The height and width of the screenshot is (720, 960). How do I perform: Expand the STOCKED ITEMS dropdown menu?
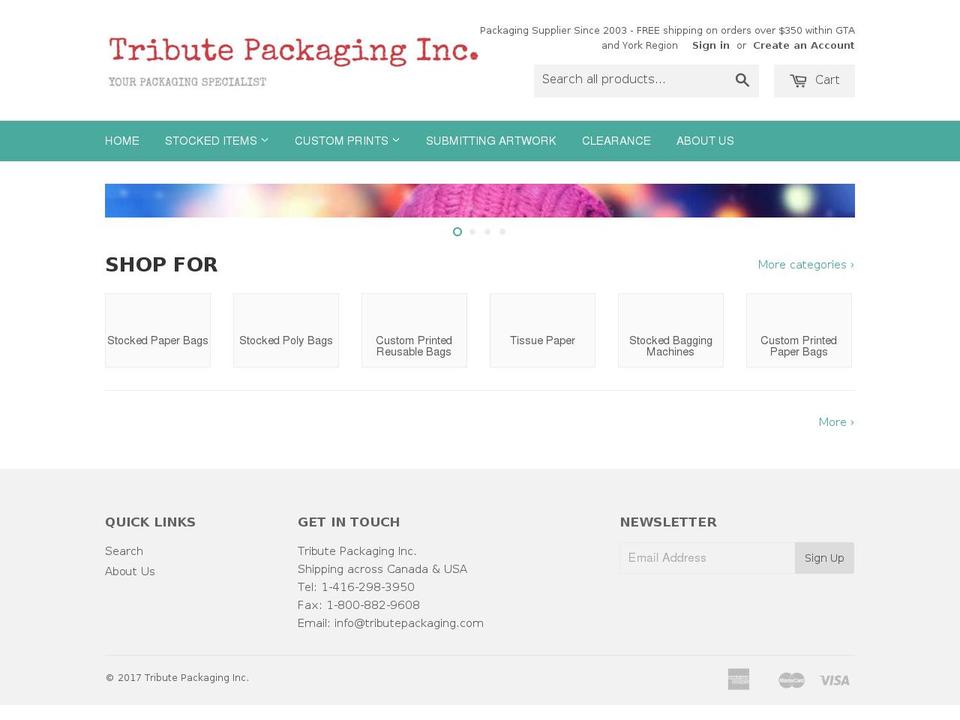216,140
